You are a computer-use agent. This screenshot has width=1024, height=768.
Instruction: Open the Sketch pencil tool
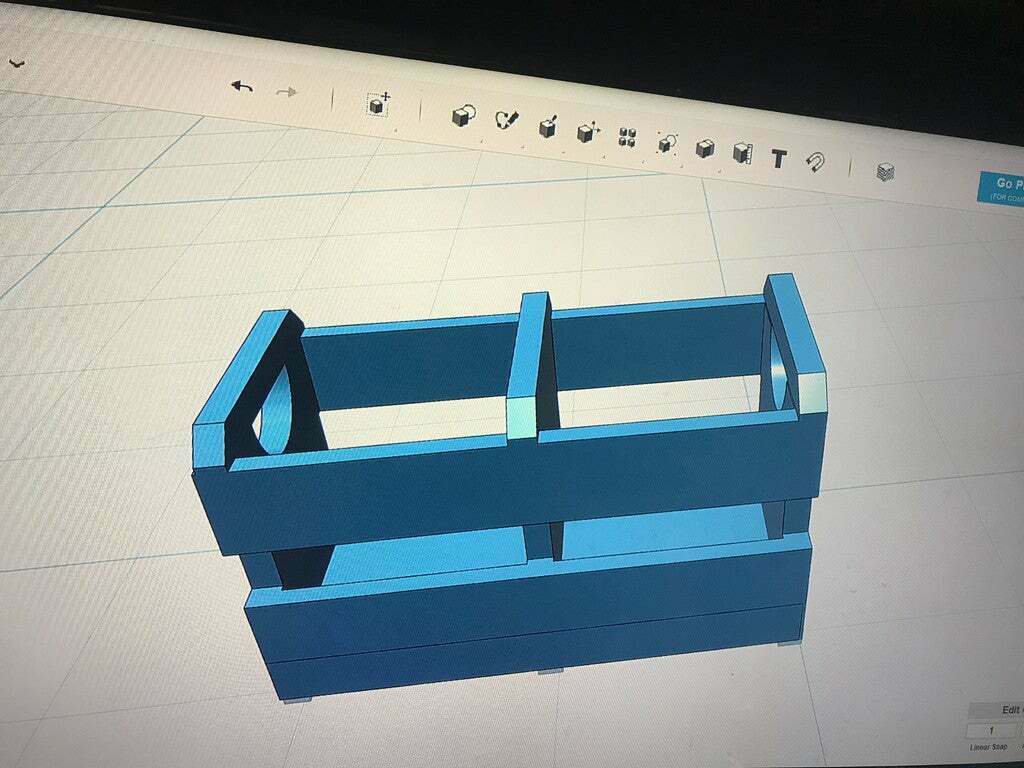pos(506,120)
